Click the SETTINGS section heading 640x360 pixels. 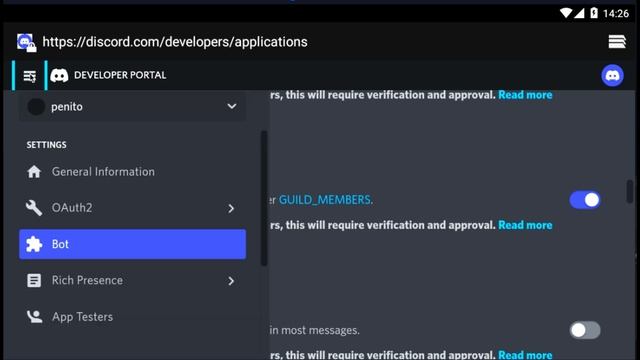[x=47, y=145]
